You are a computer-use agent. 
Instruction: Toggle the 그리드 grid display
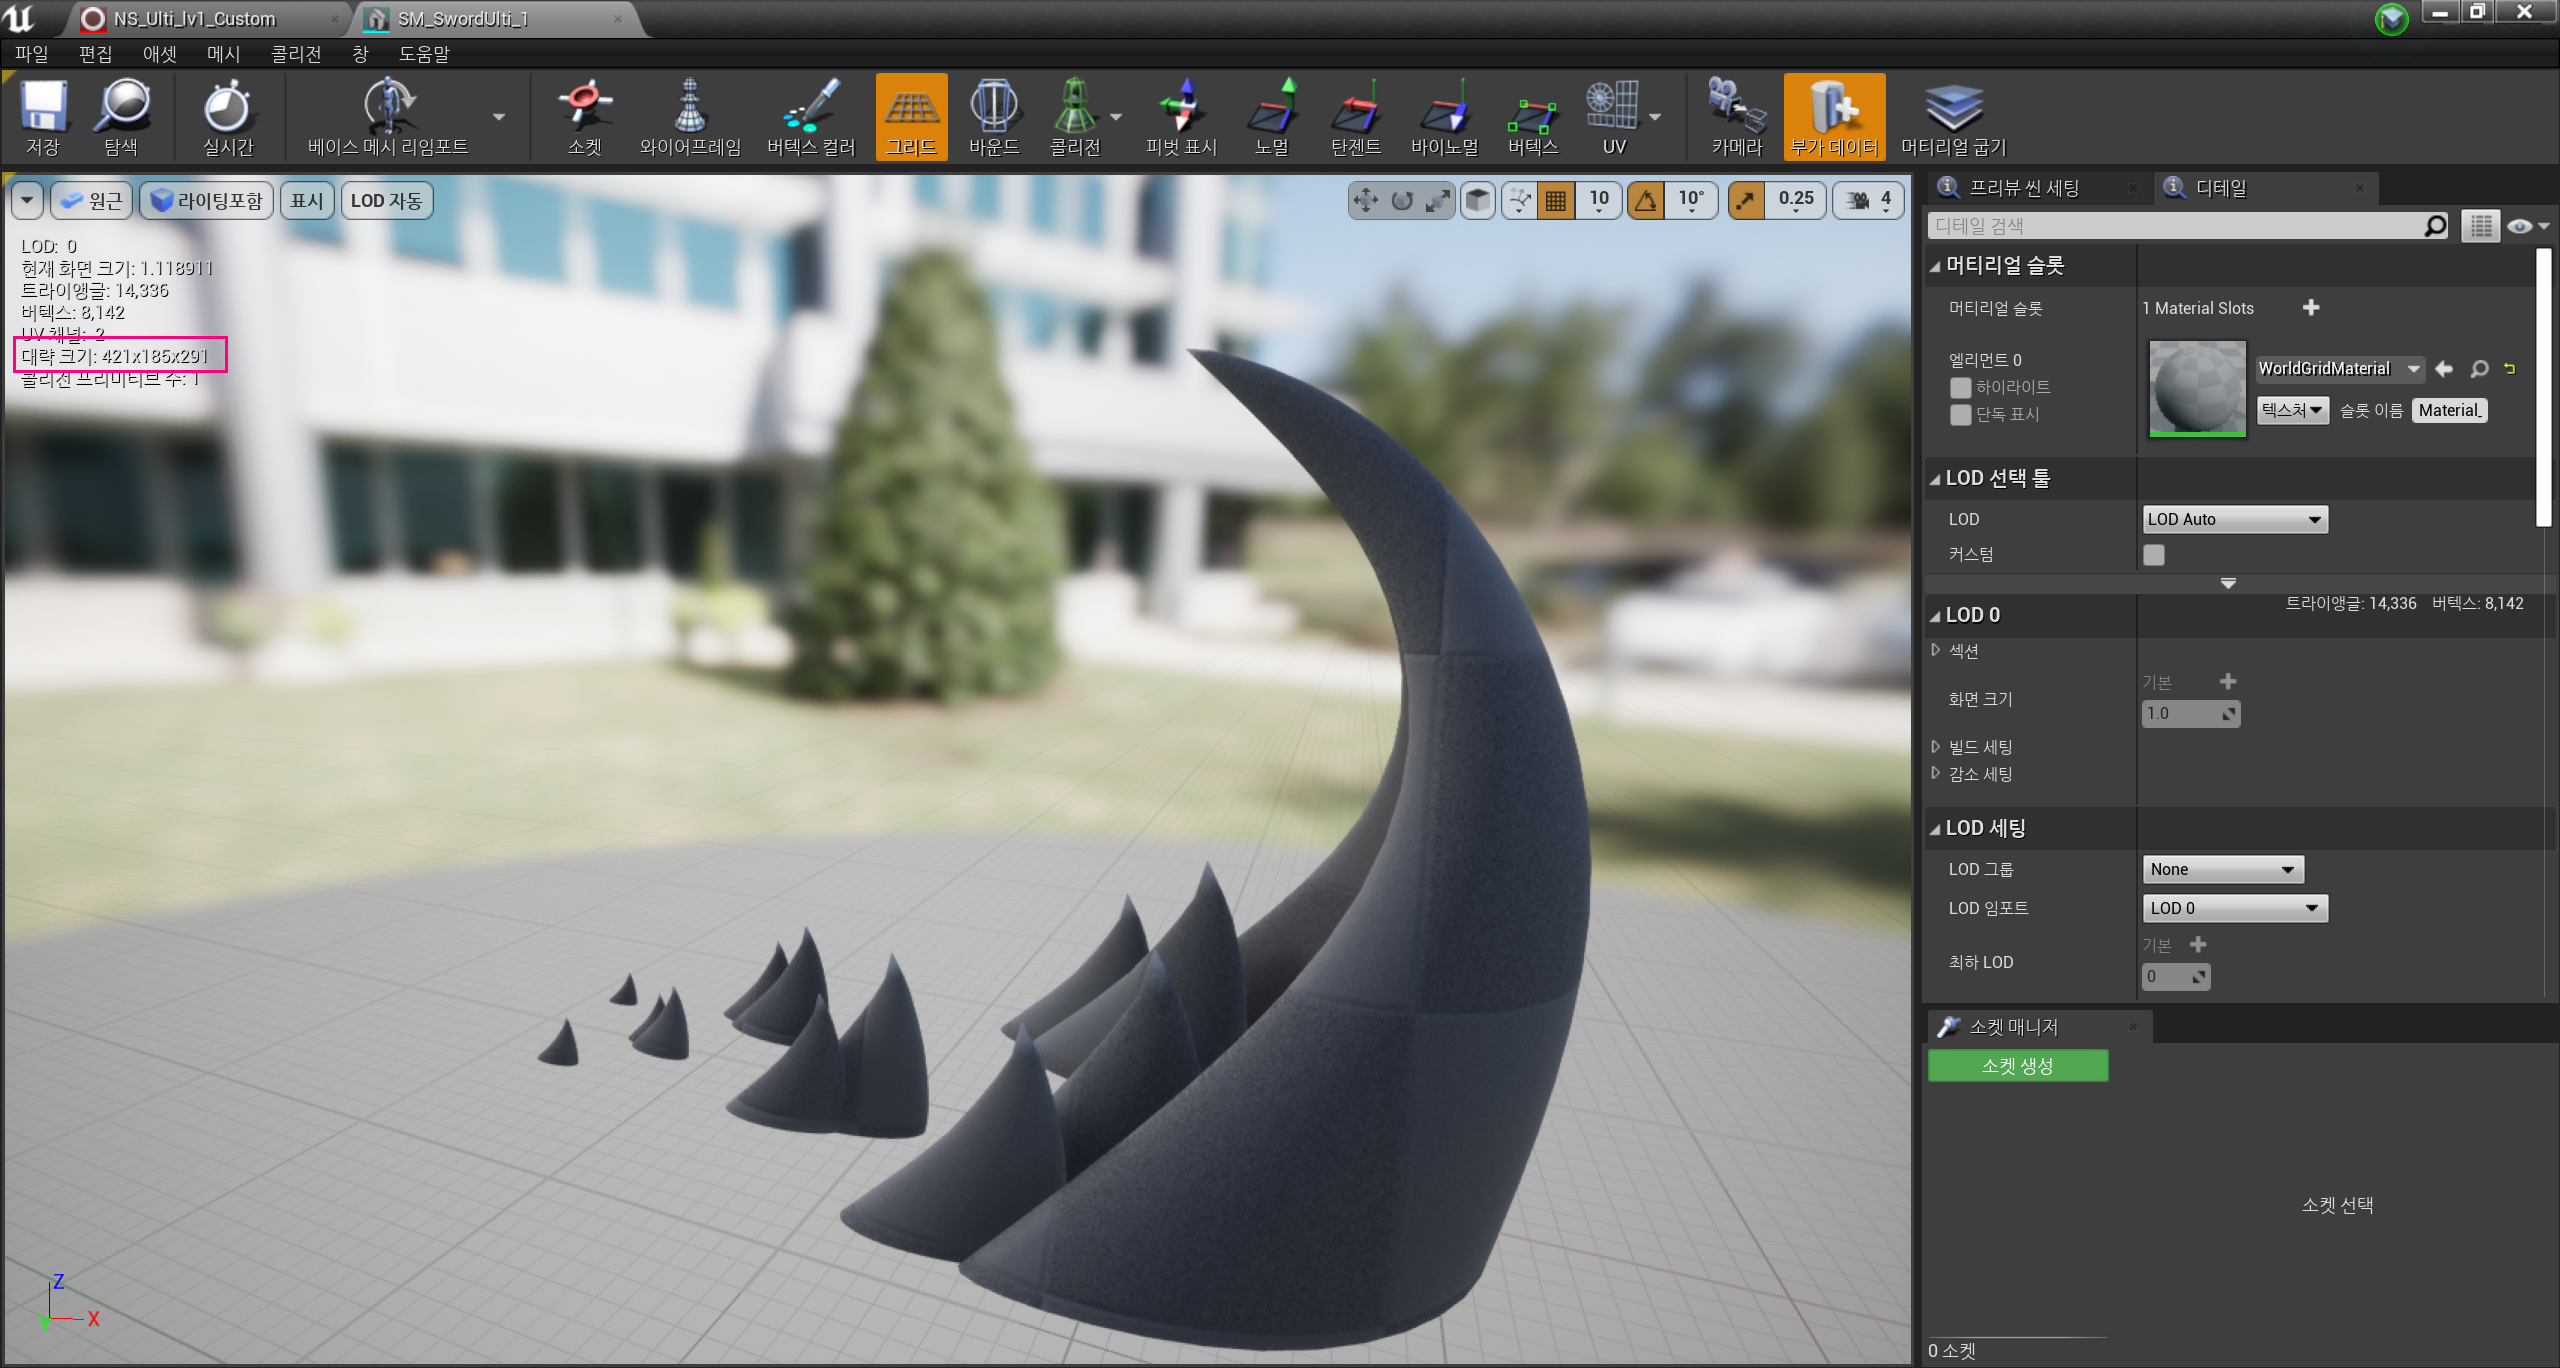coord(911,117)
